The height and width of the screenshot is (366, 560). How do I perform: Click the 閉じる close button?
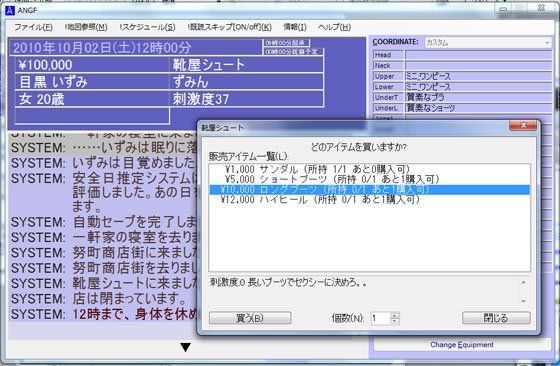[496, 318]
